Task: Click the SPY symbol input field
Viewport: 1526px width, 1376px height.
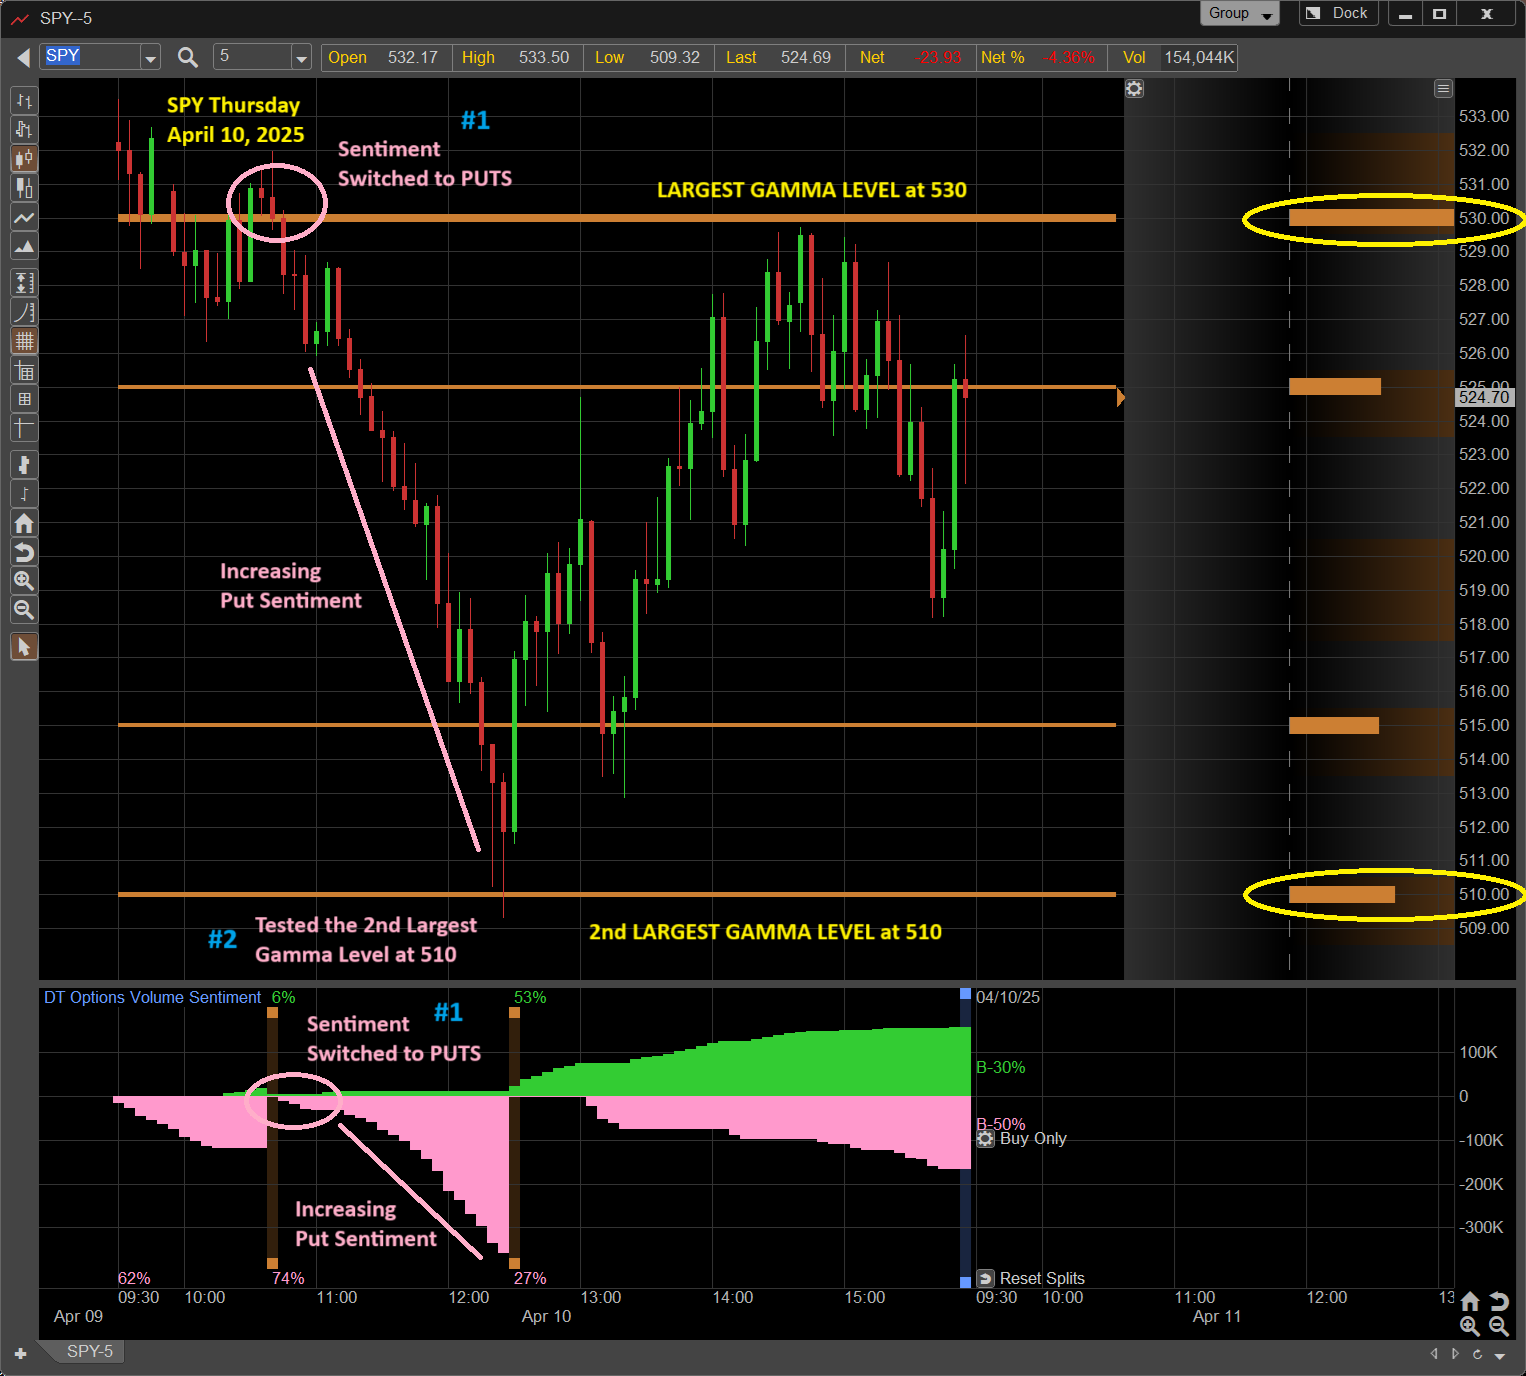Action: [91, 57]
